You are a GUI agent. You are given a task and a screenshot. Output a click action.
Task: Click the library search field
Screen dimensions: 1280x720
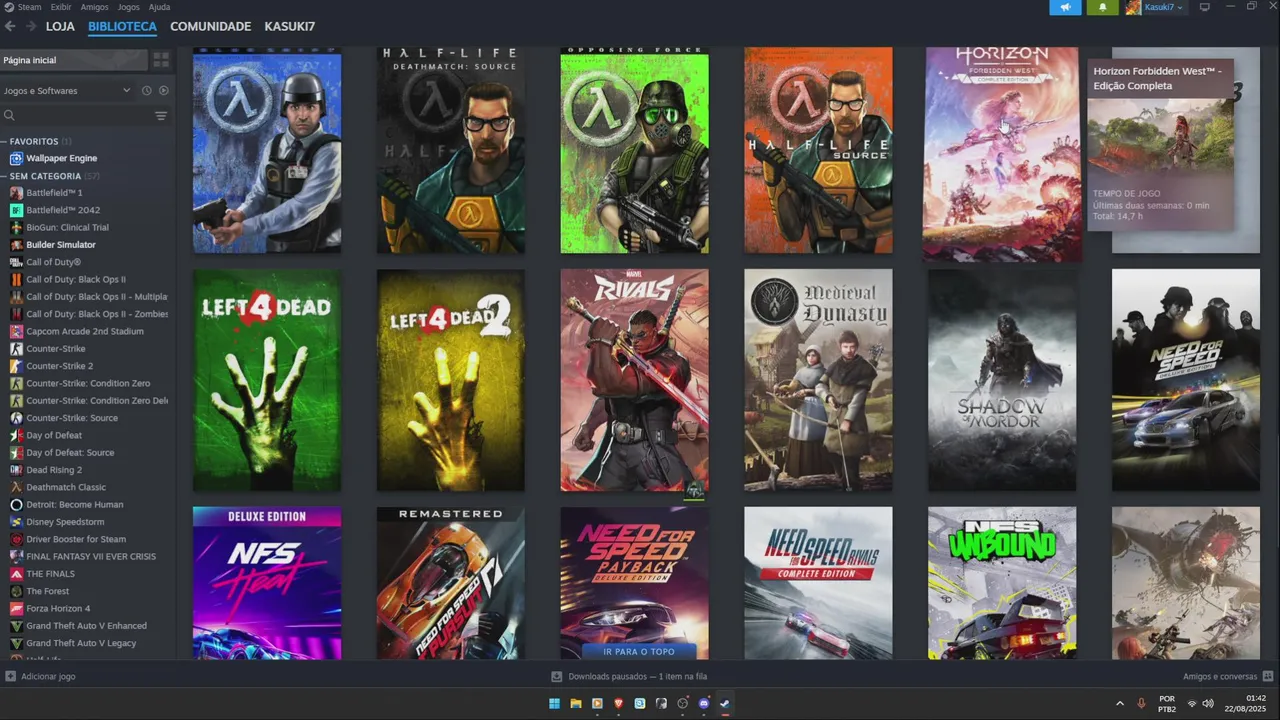tap(78, 116)
